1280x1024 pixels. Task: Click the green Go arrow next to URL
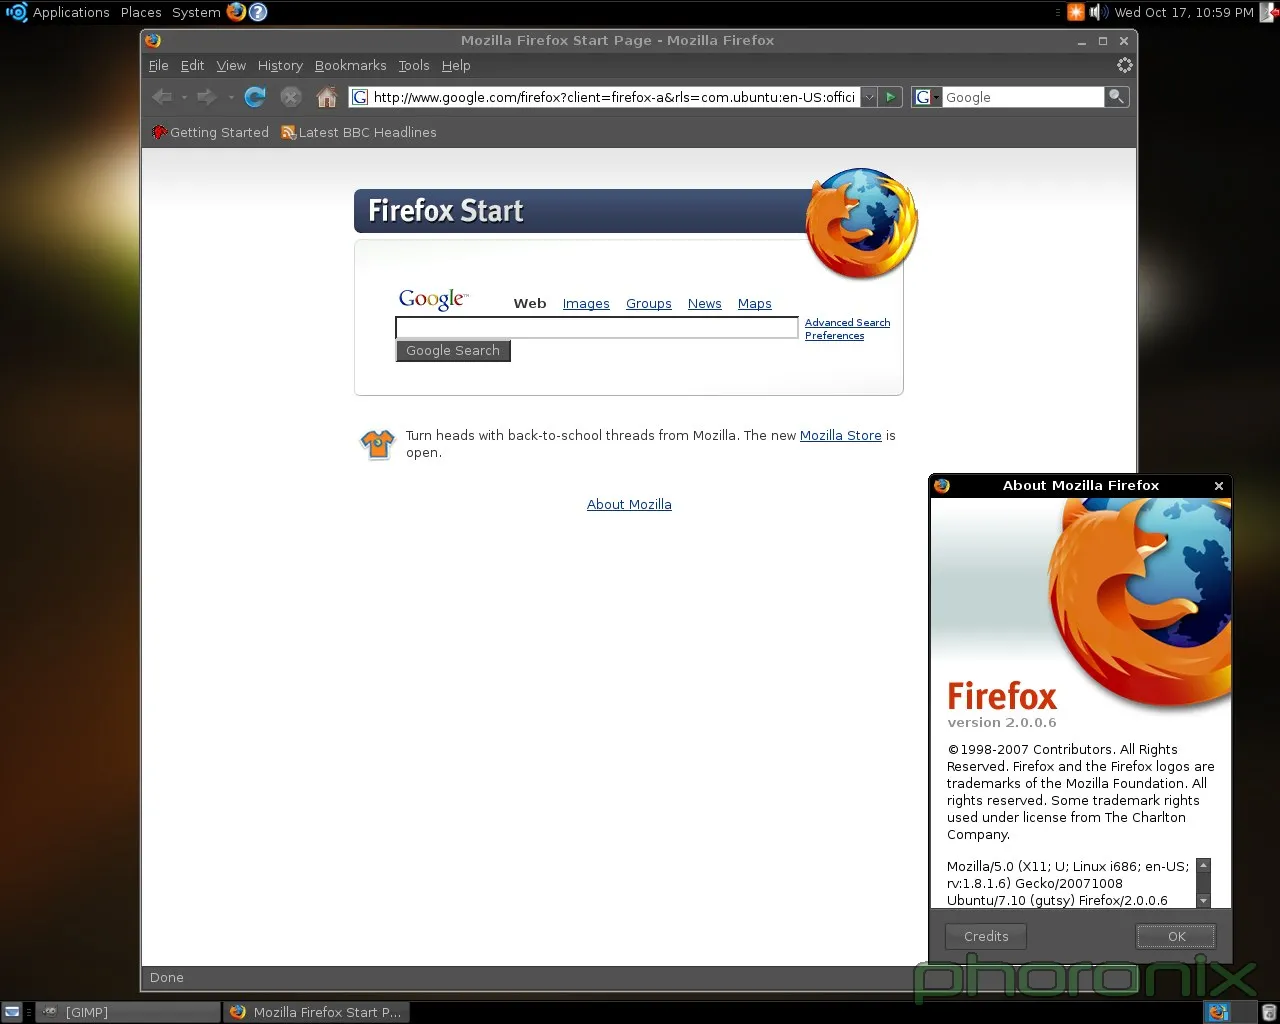(x=890, y=97)
